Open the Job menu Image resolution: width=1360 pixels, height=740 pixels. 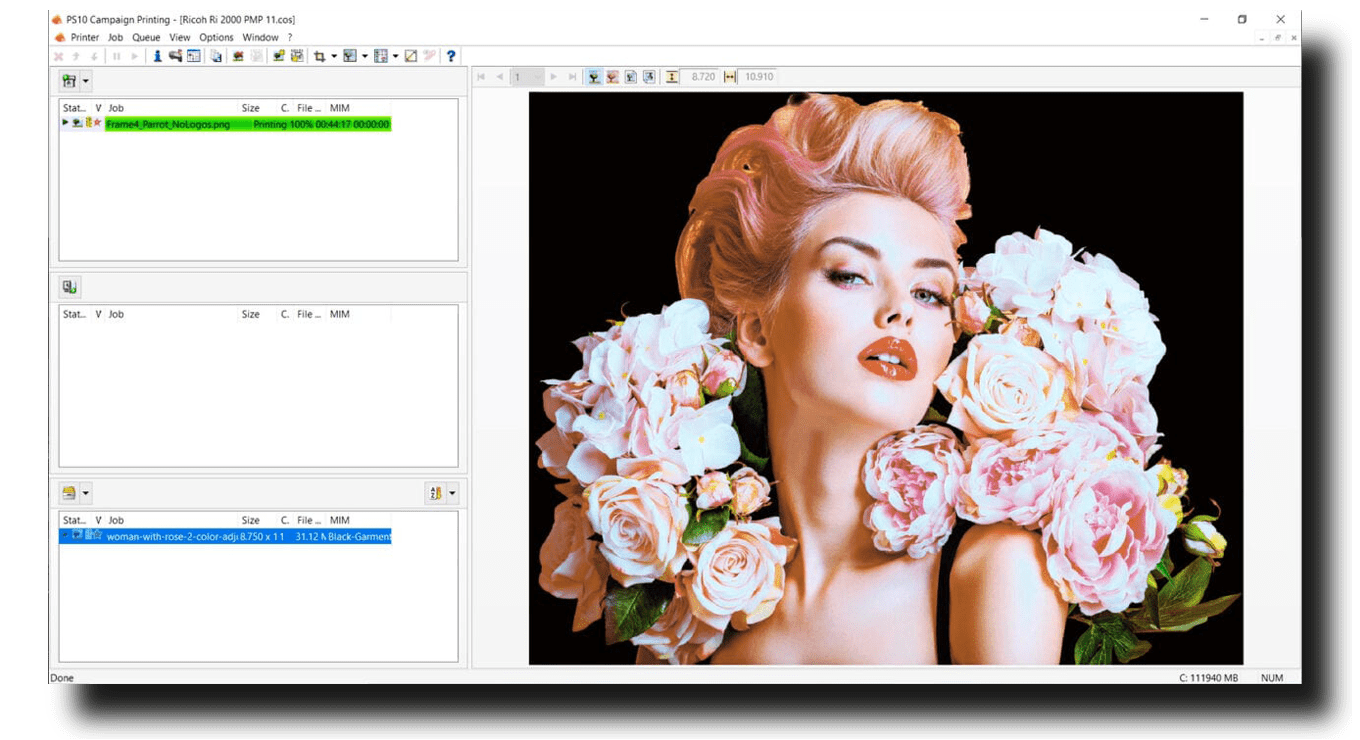115,38
